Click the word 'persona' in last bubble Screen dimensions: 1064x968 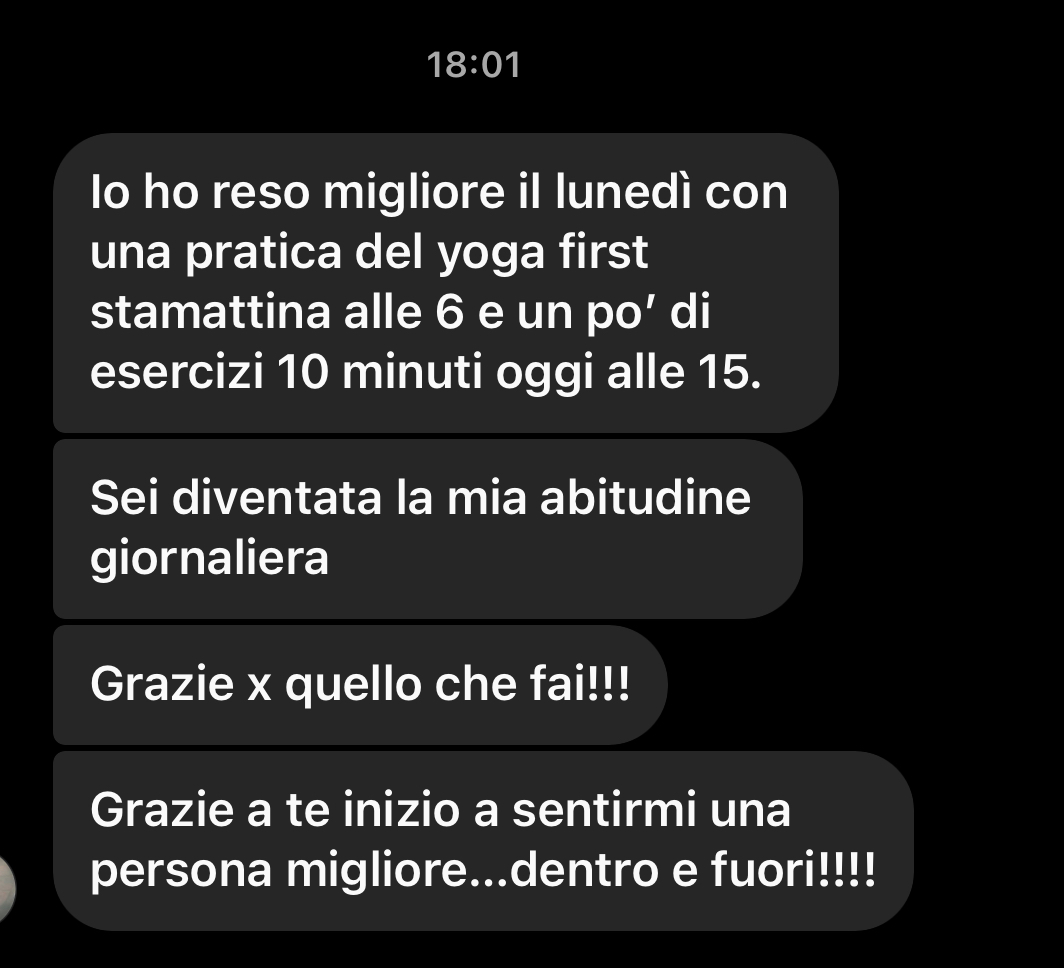181,872
